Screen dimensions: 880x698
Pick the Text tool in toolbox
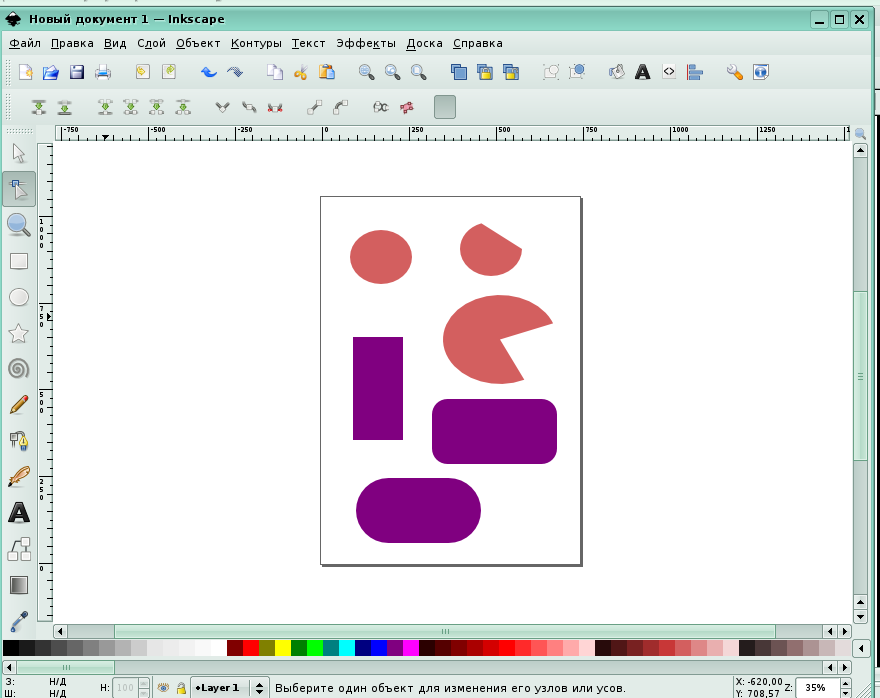[18, 513]
